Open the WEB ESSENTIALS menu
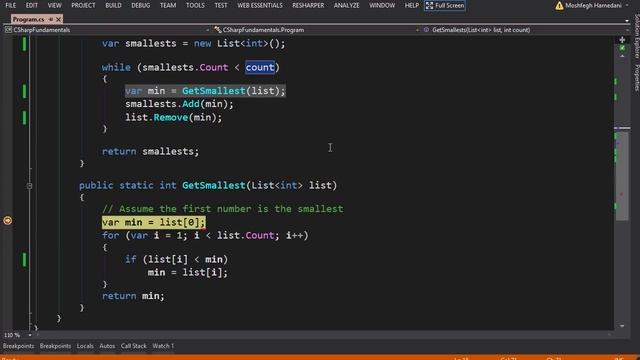Image resolution: width=640 pixels, height=360 pixels. point(260,5)
